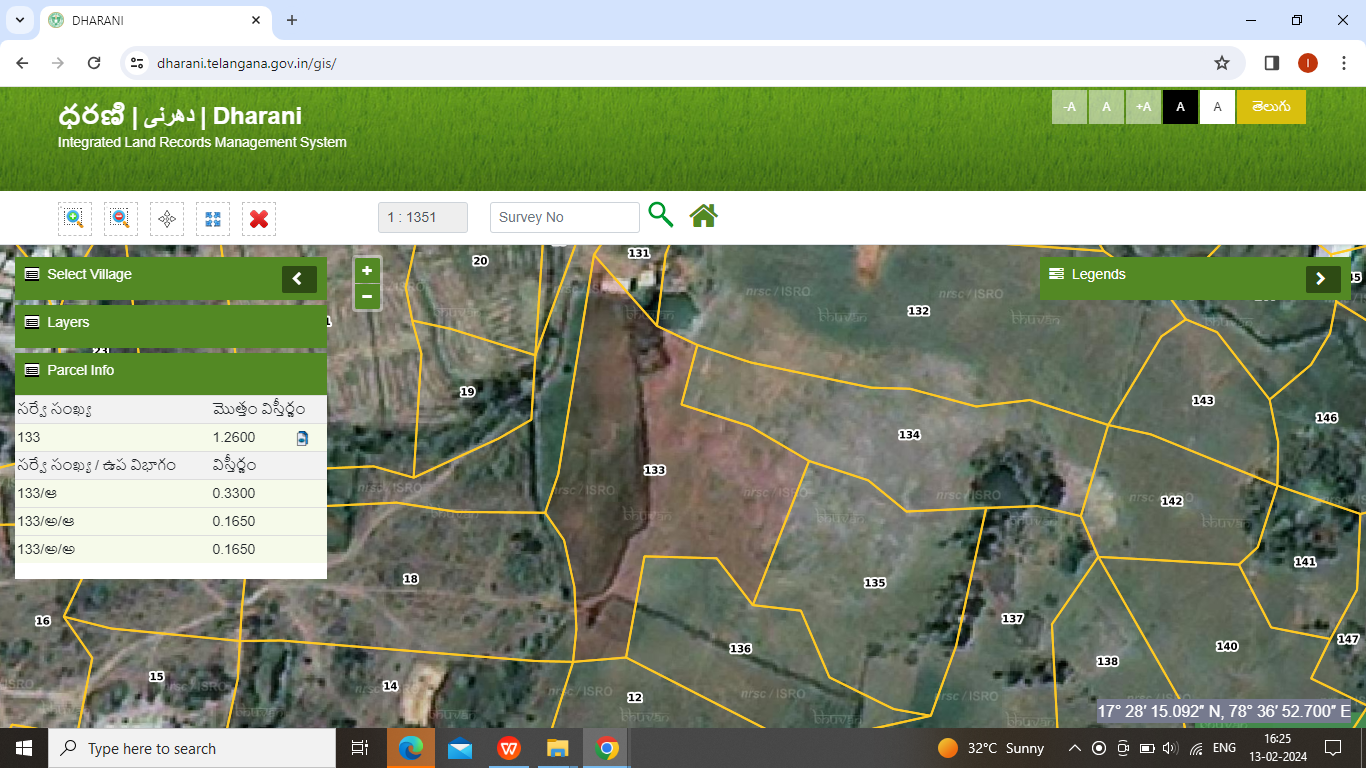Open WPS Office from the taskbar

point(509,748)
